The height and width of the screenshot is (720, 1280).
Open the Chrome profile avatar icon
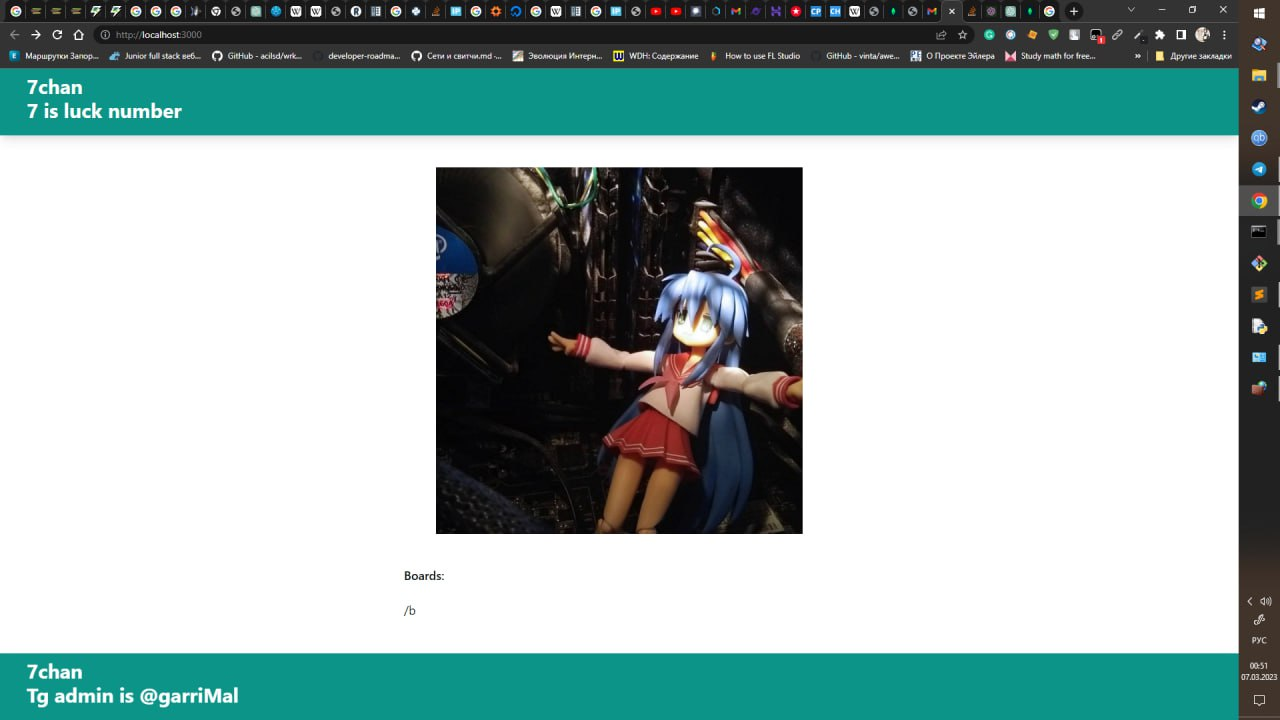pyautogui.click(x=1202, y=34)
